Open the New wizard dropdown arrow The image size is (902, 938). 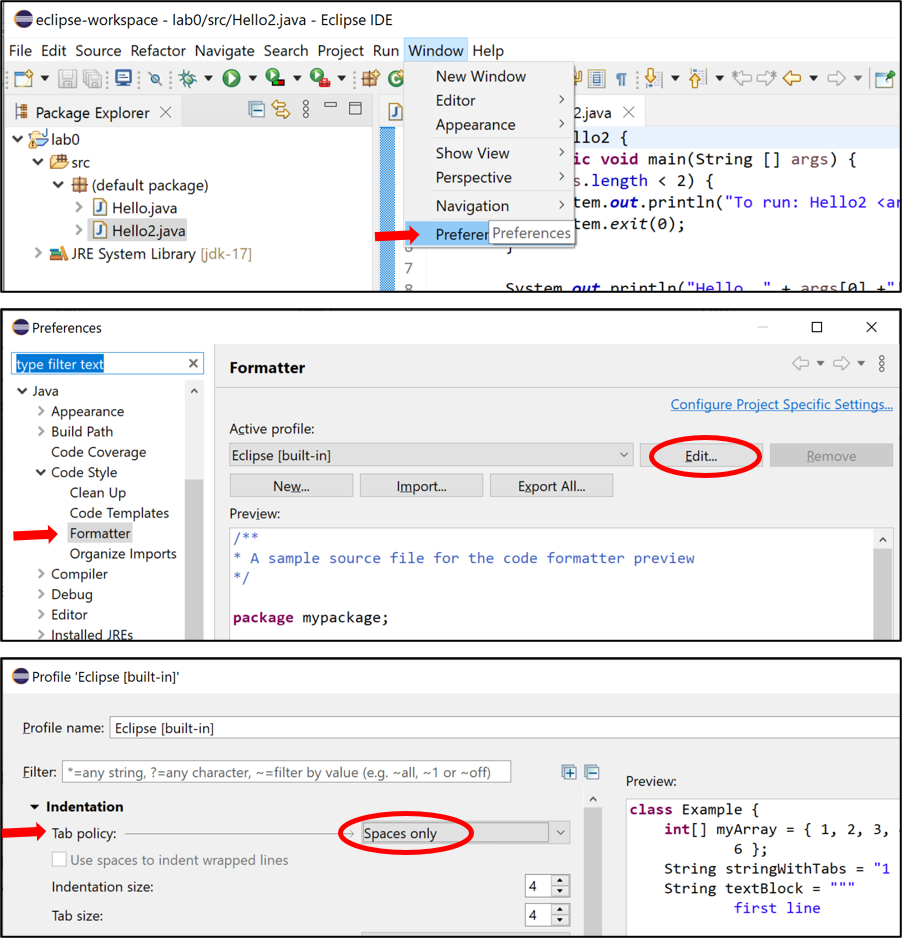point(44,78)
